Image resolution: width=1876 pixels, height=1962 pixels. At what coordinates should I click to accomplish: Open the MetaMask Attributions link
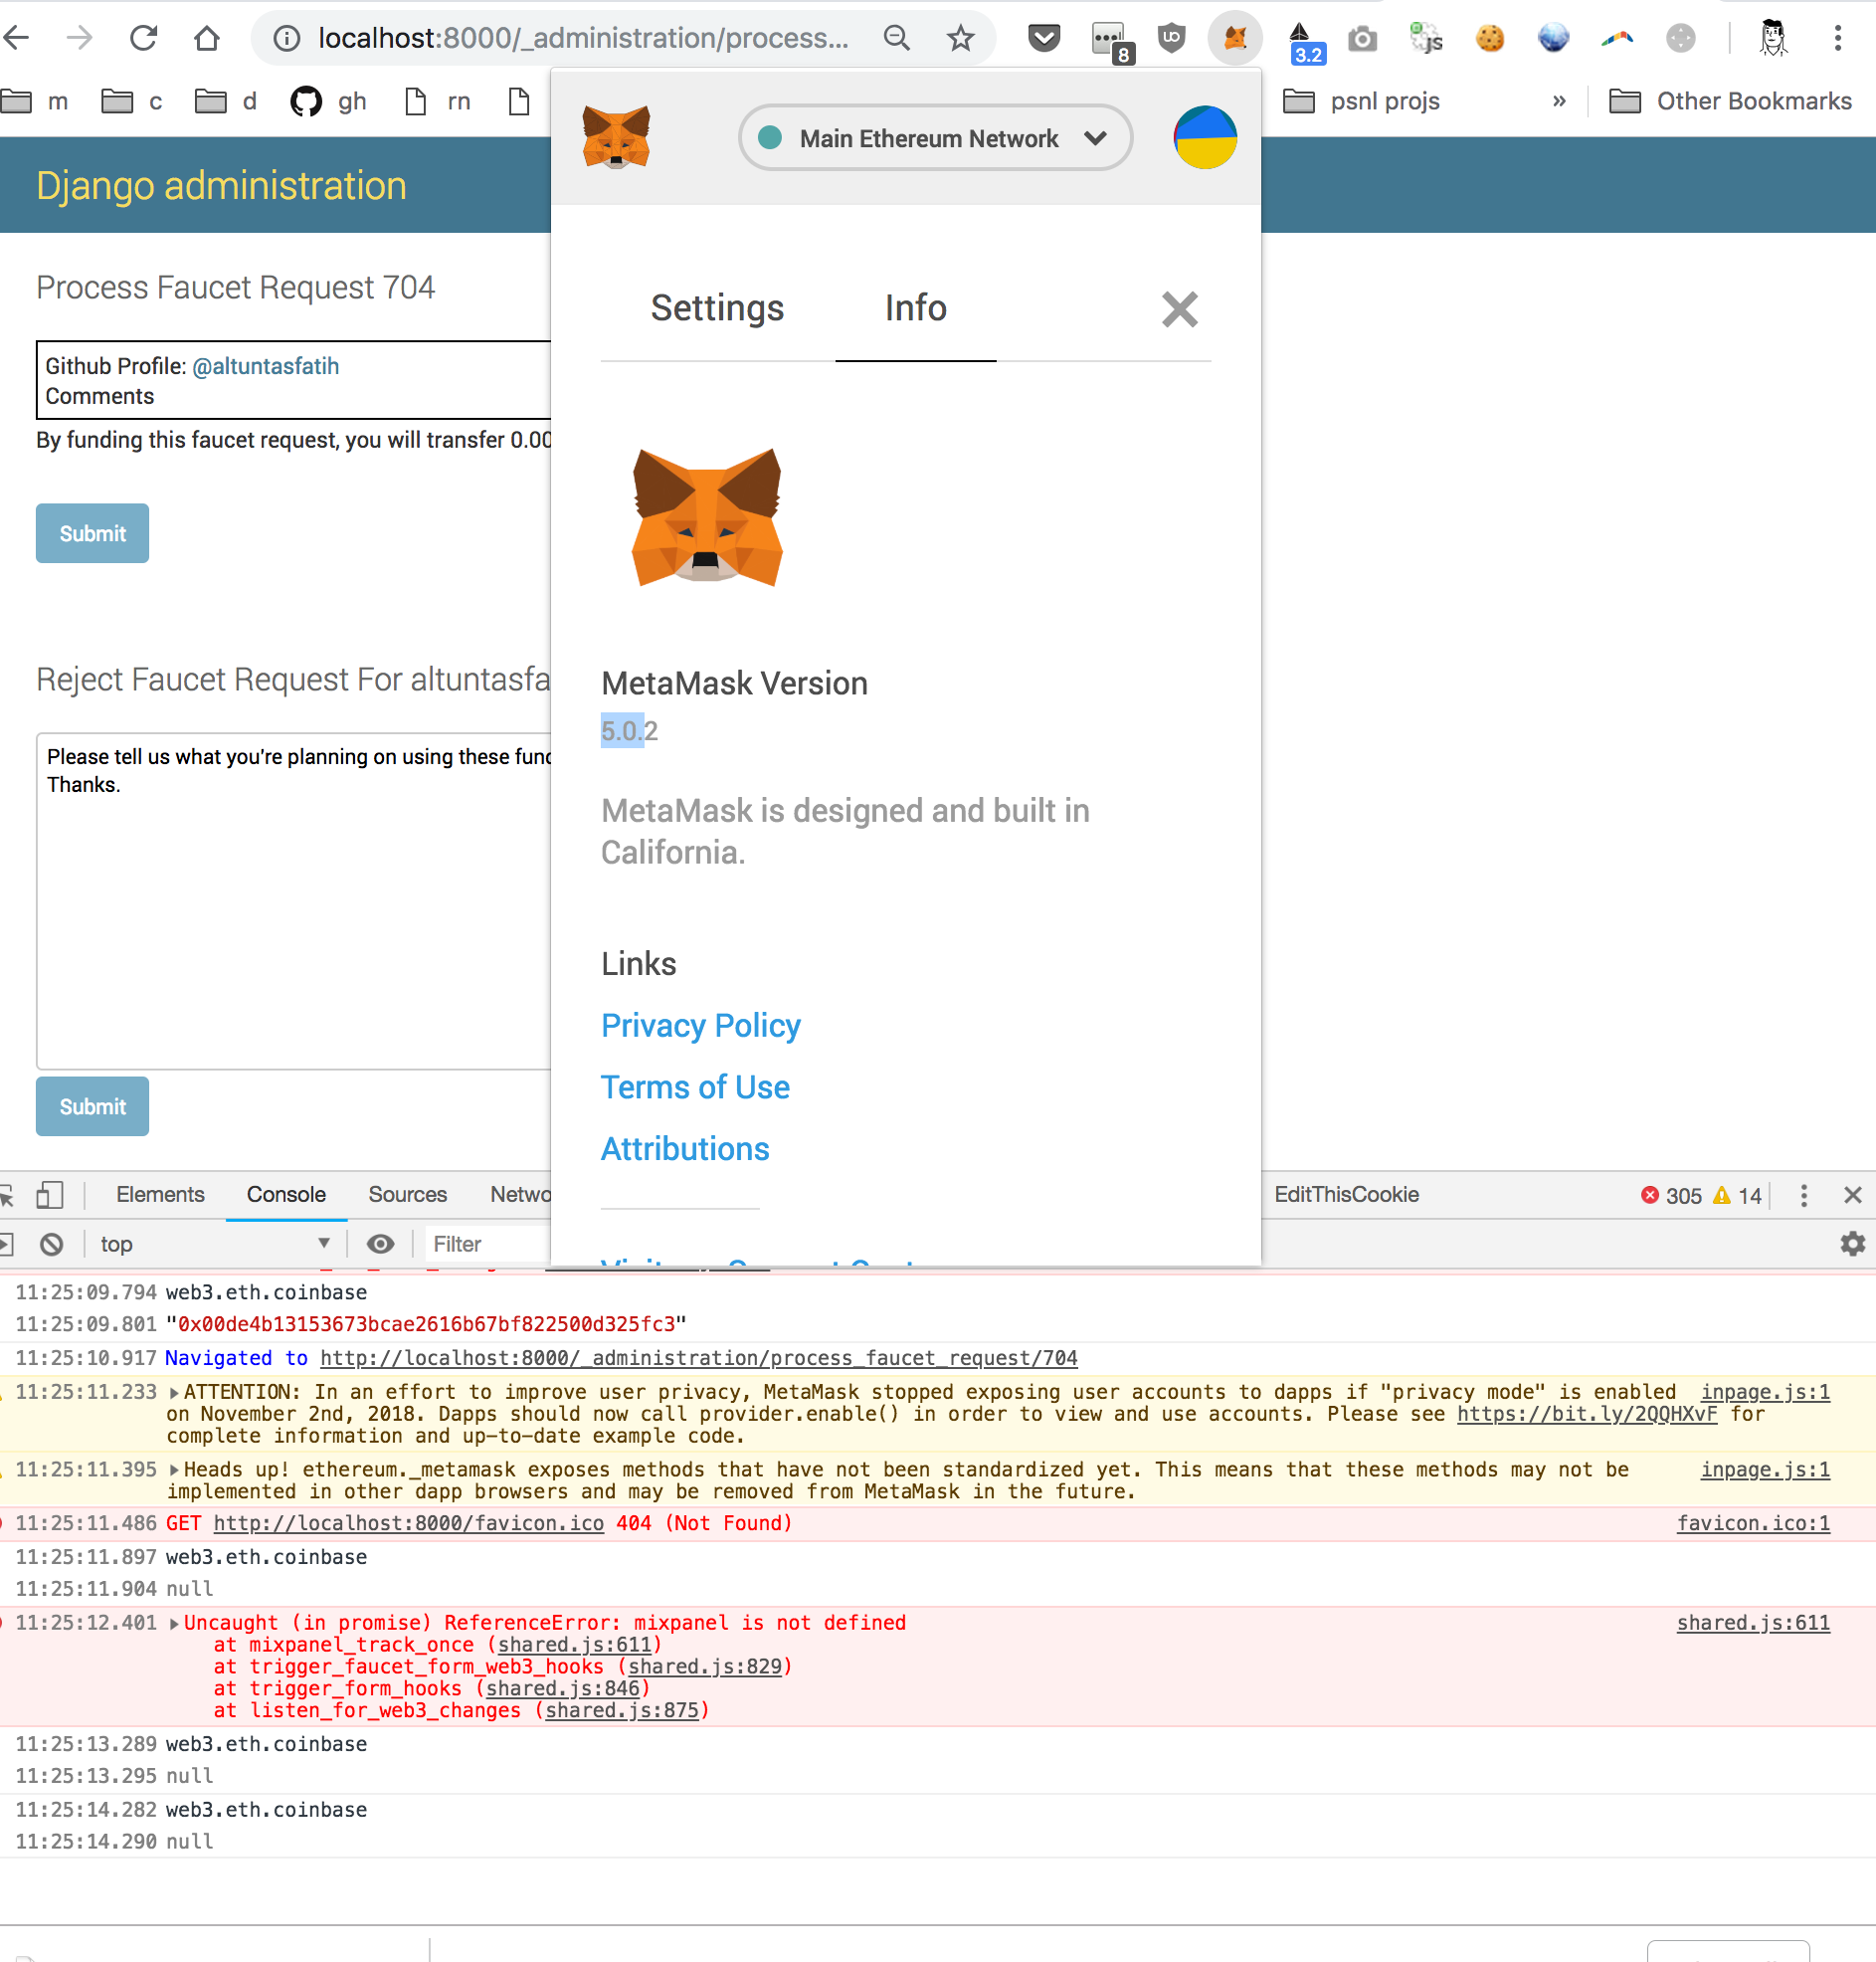685,1150
